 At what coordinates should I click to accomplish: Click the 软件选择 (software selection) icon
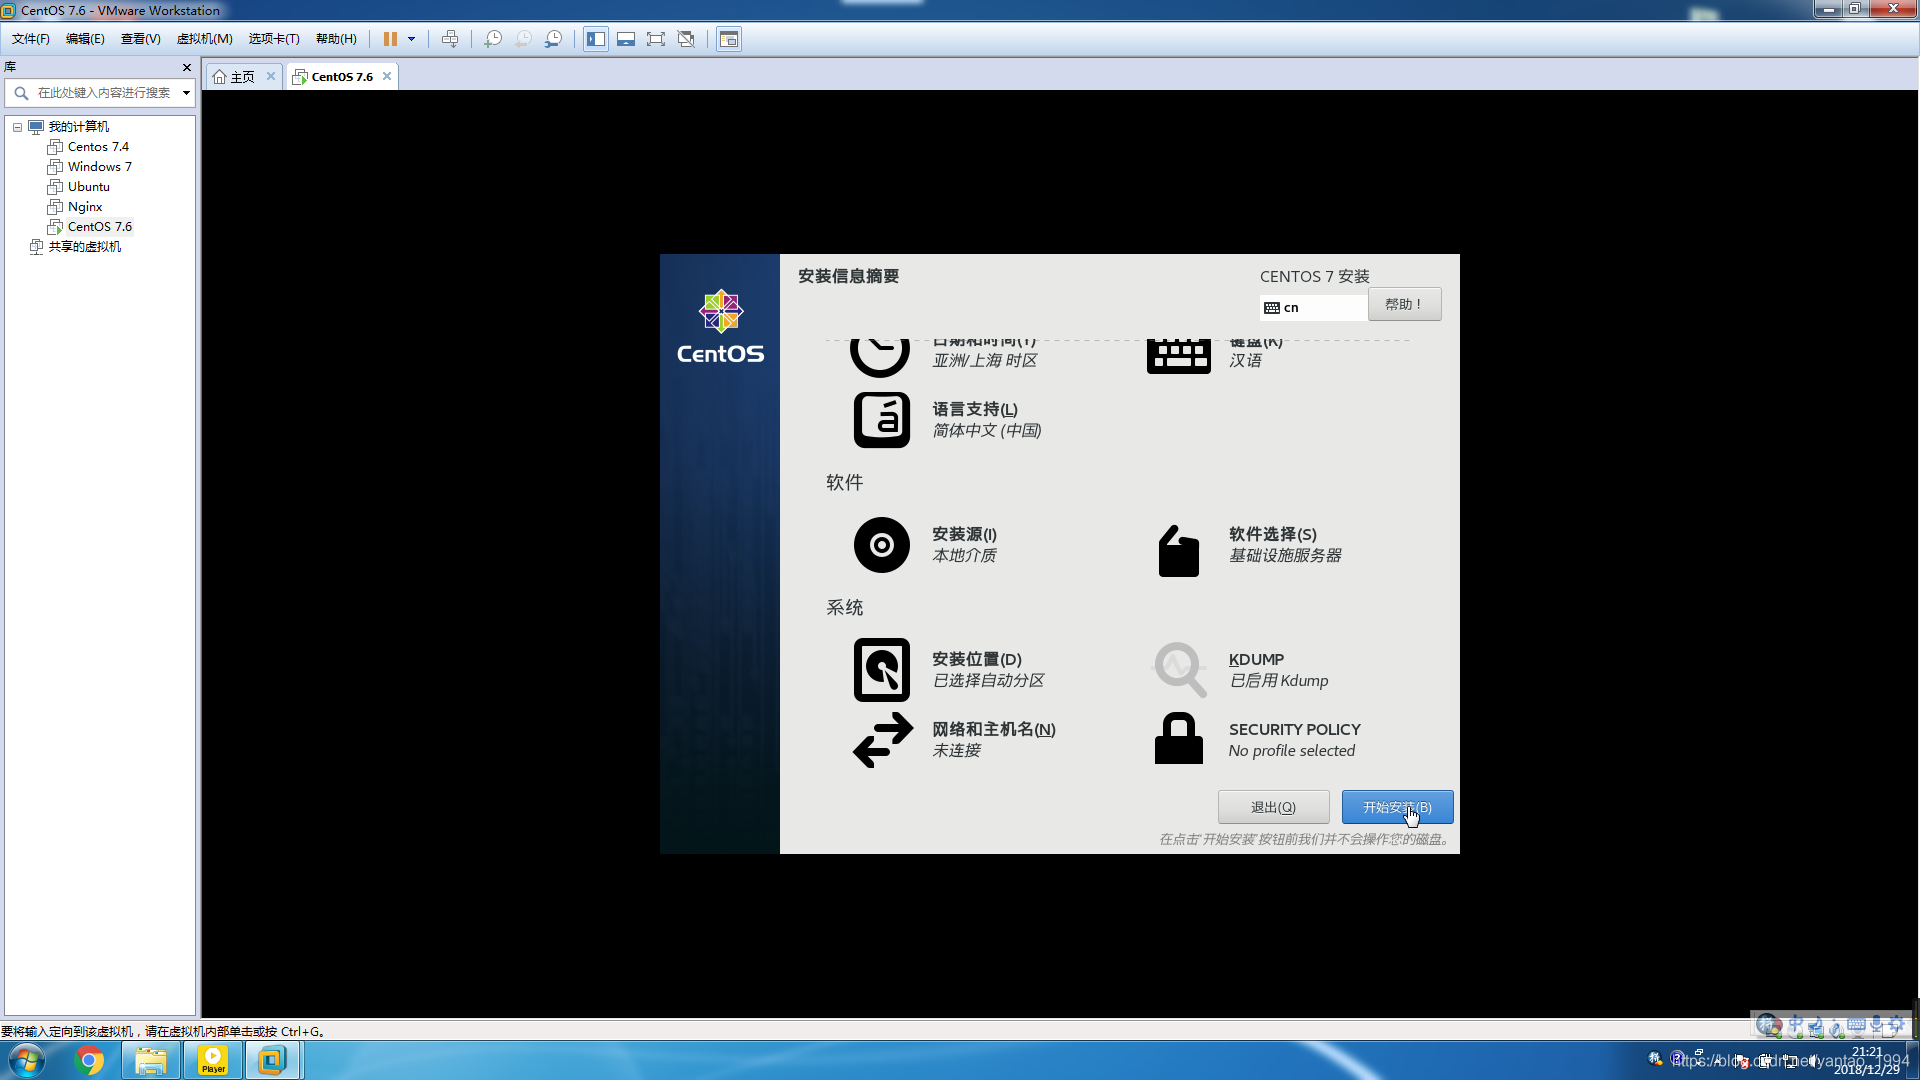[x=1178, y=546]
